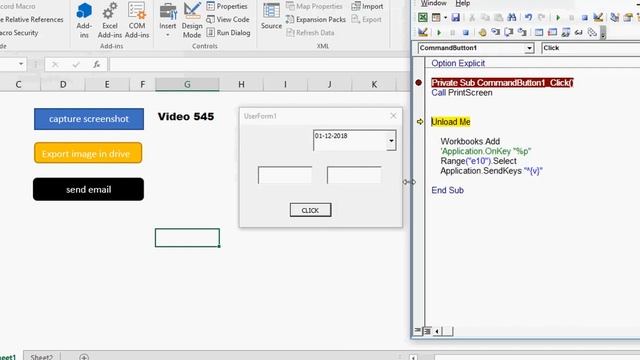The height and width of the screenshot is (360, 640).
Task: Switch to the Sheet2 tab
Action: [42, 356]
